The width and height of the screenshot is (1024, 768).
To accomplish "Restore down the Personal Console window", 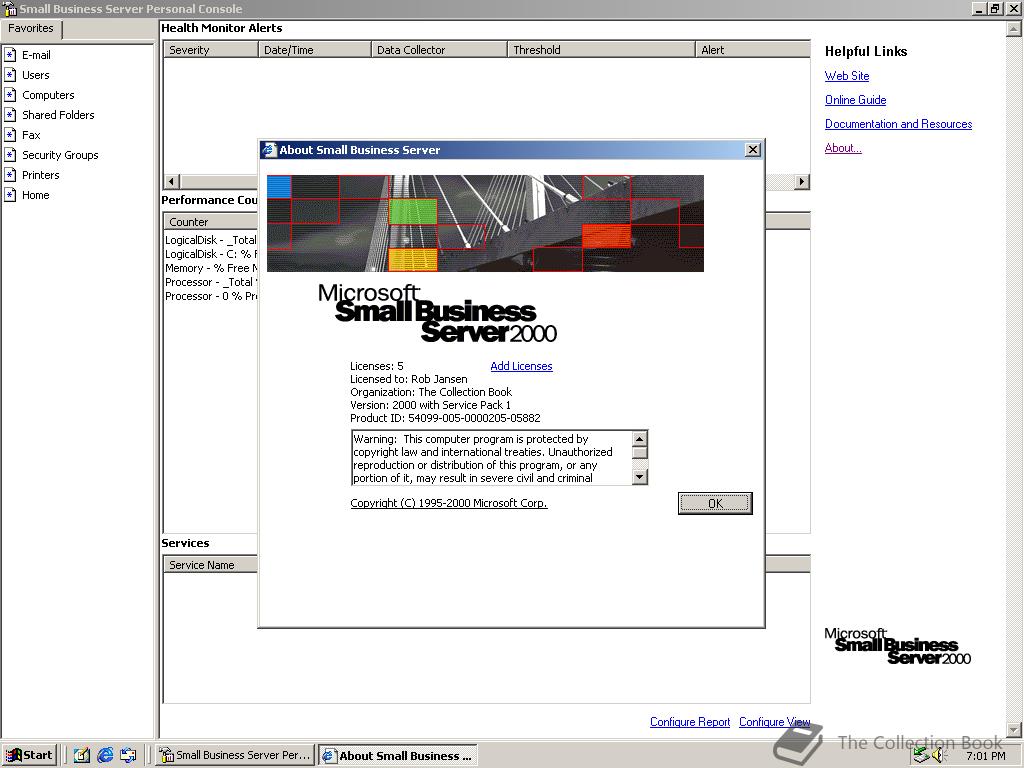I will [x=995, y=9].
